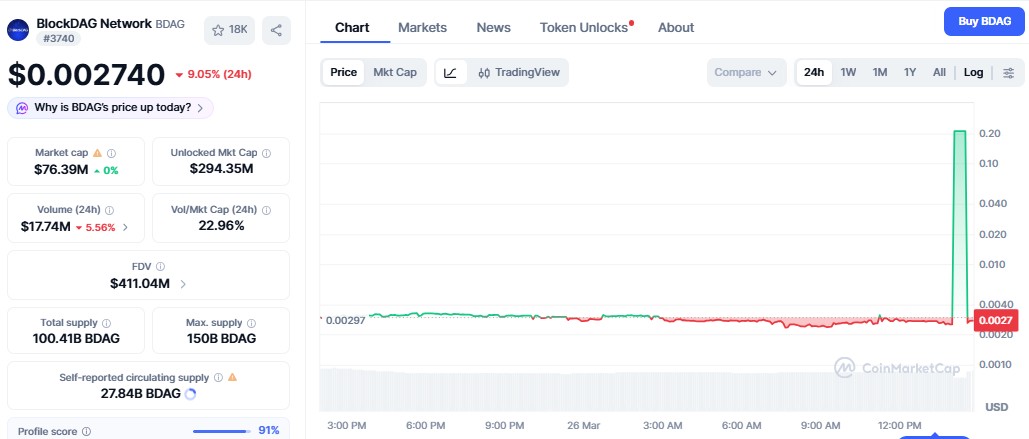1029x439 pixels.
Task: Open the FDV info icon
Action: point(161,267)
